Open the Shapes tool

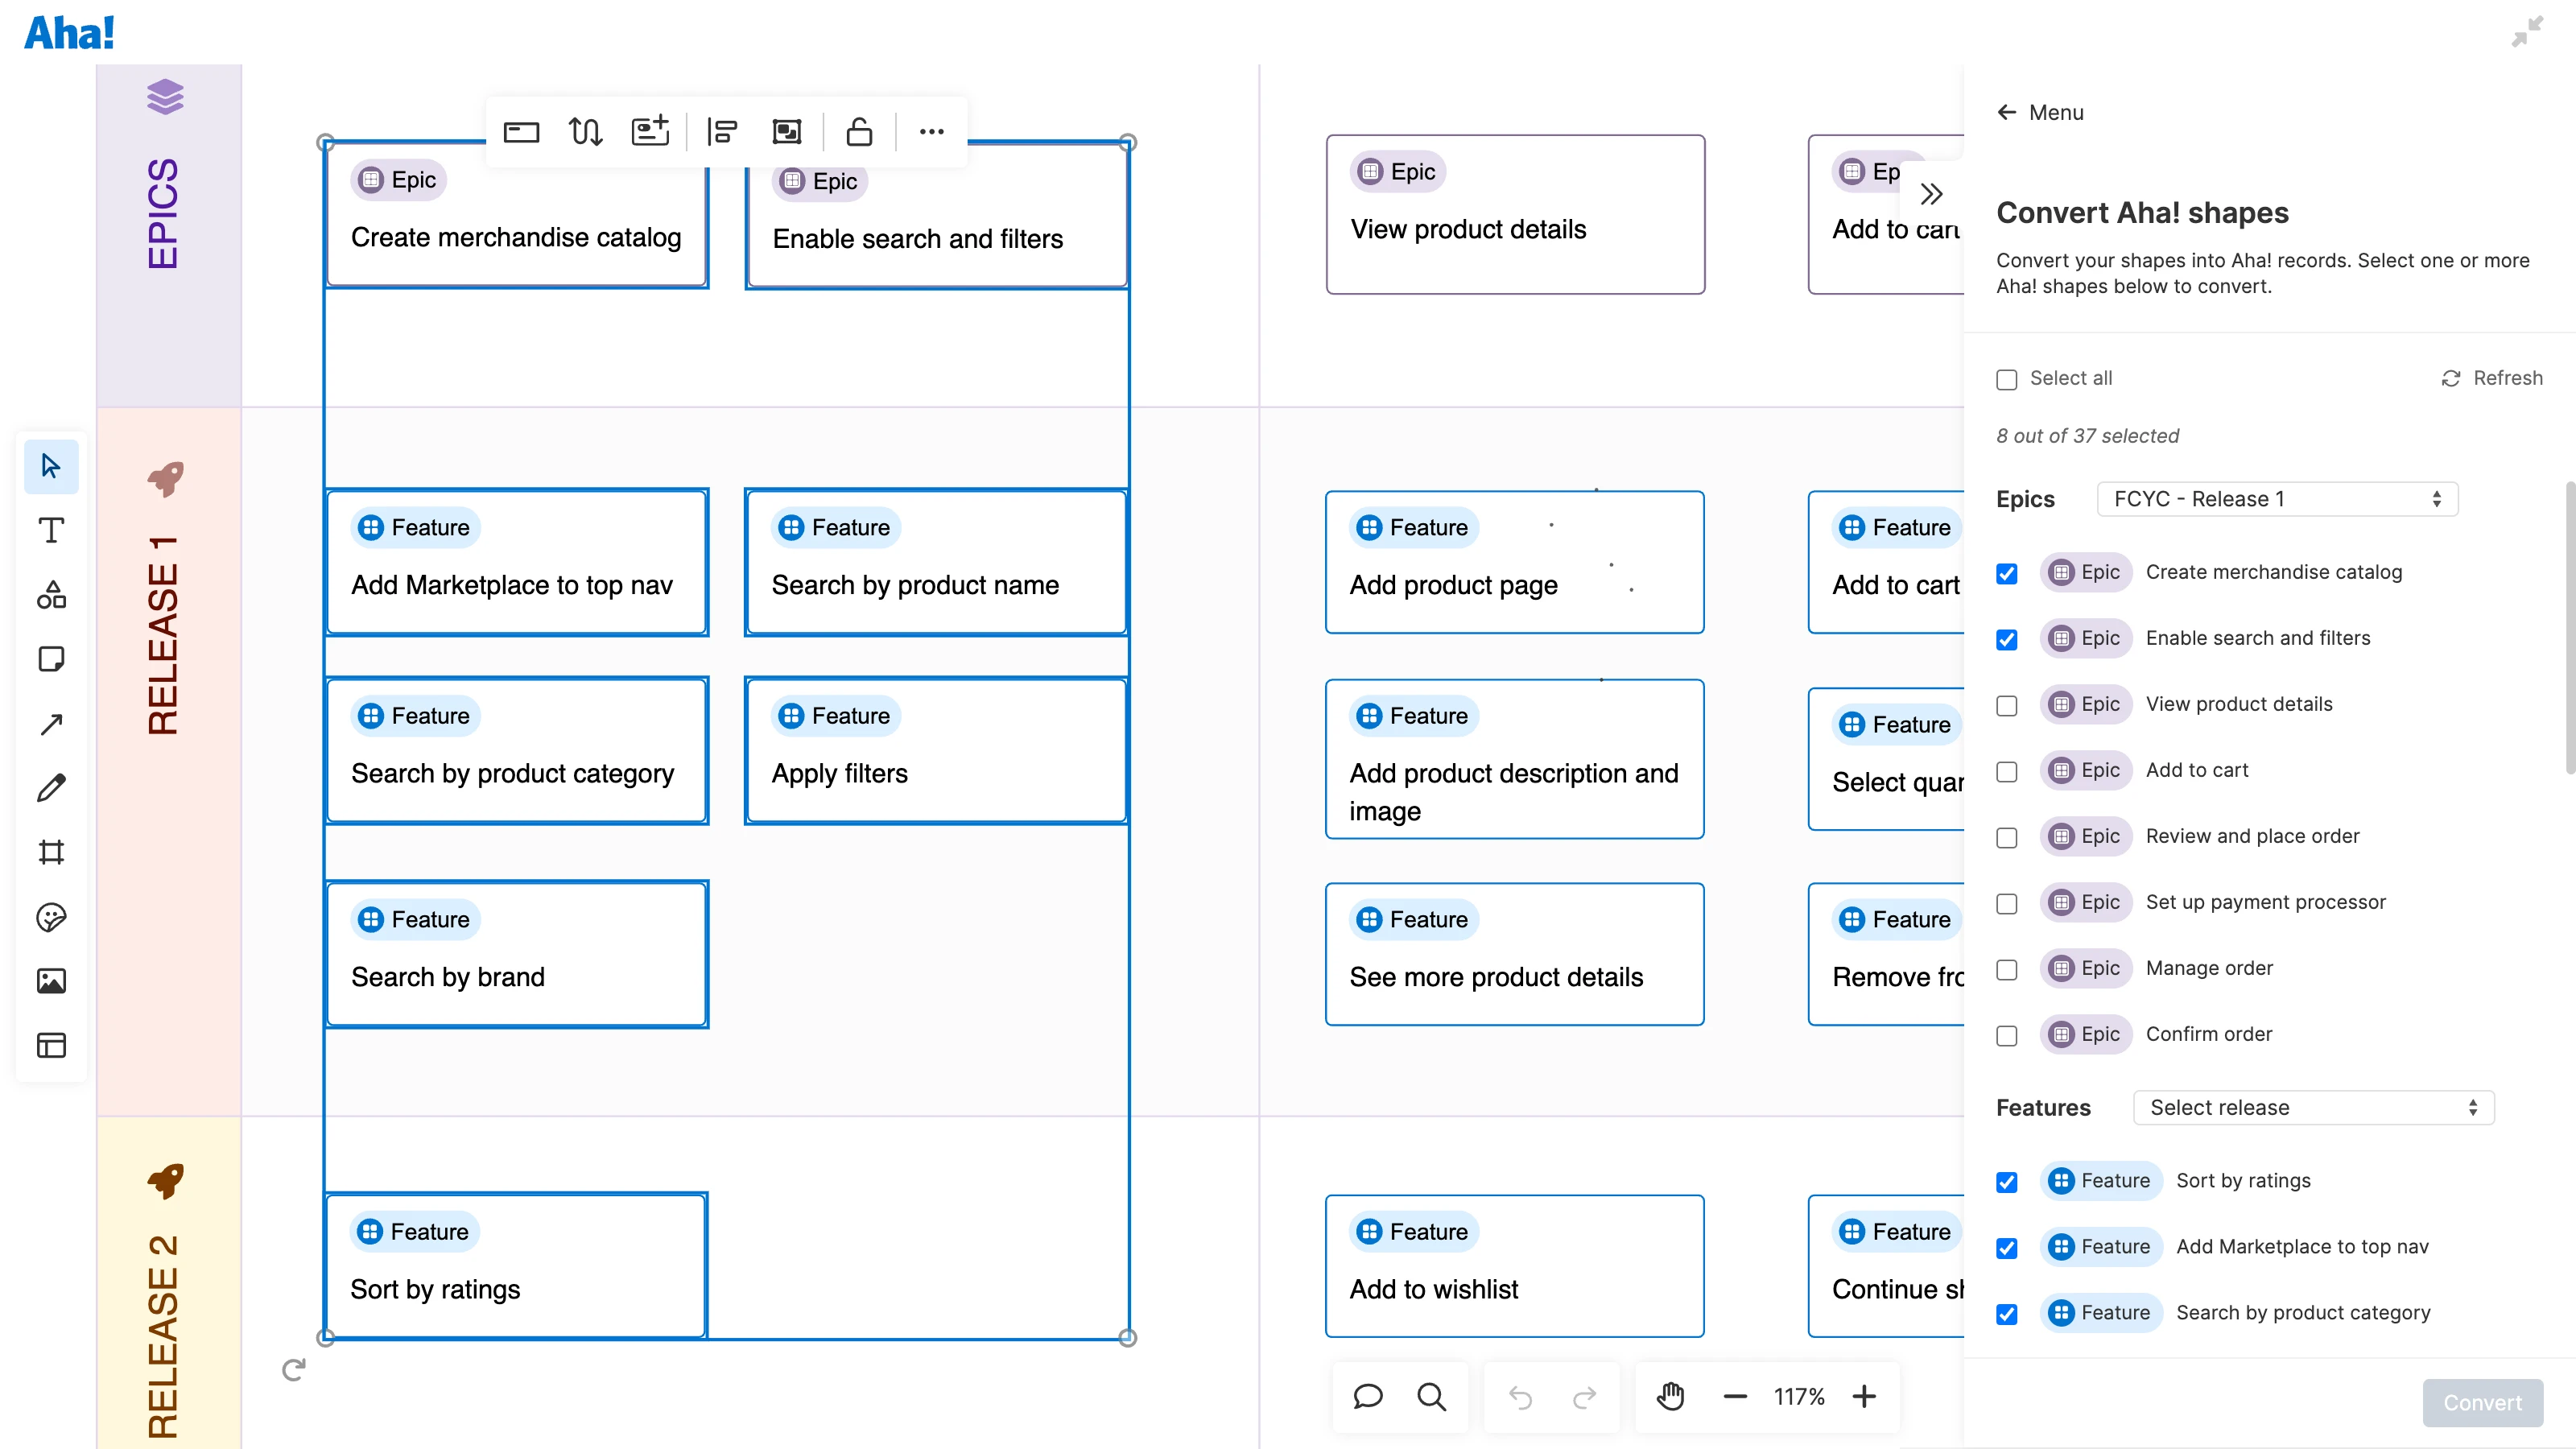(x=51, y=595)
